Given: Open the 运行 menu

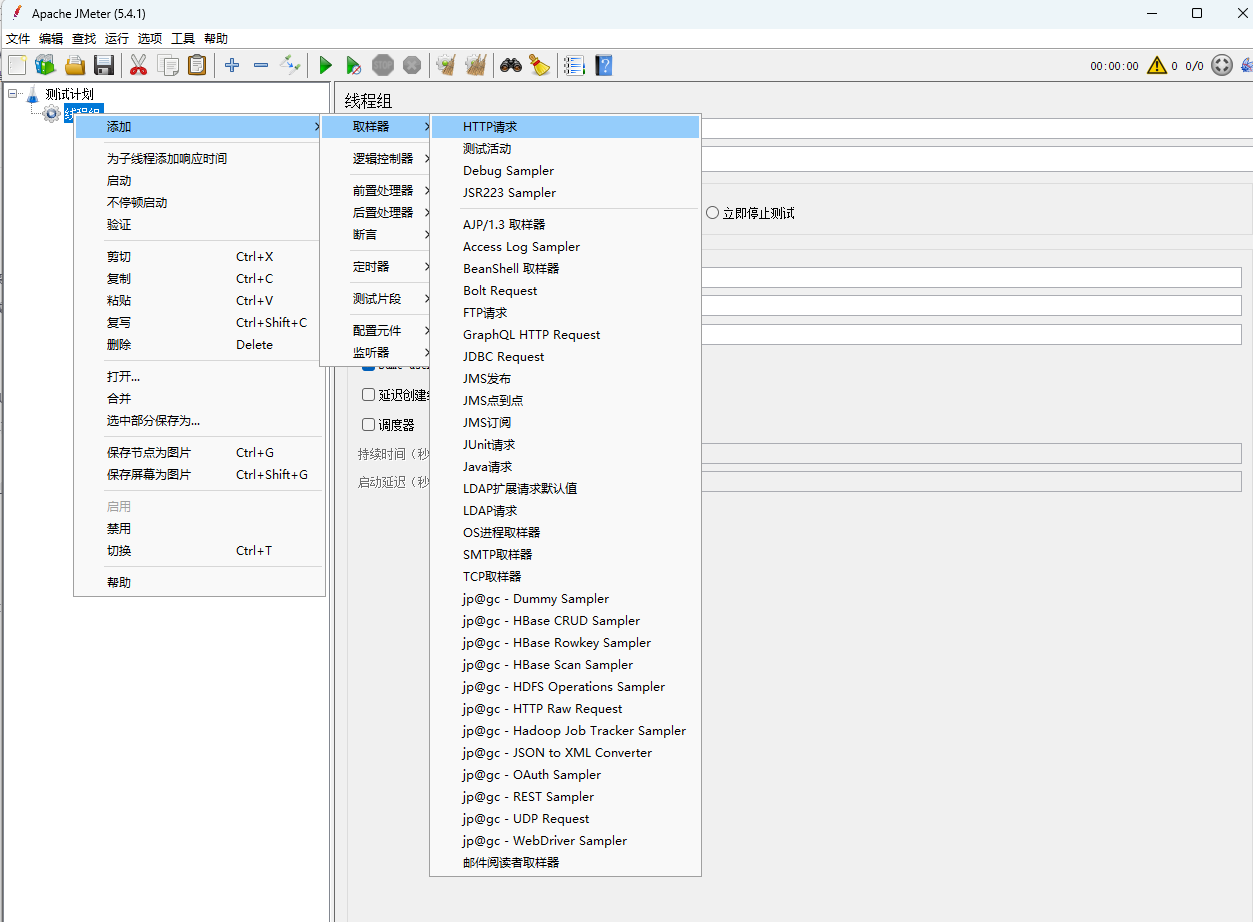Looking at the screenshot, I should tap(117, 38).
